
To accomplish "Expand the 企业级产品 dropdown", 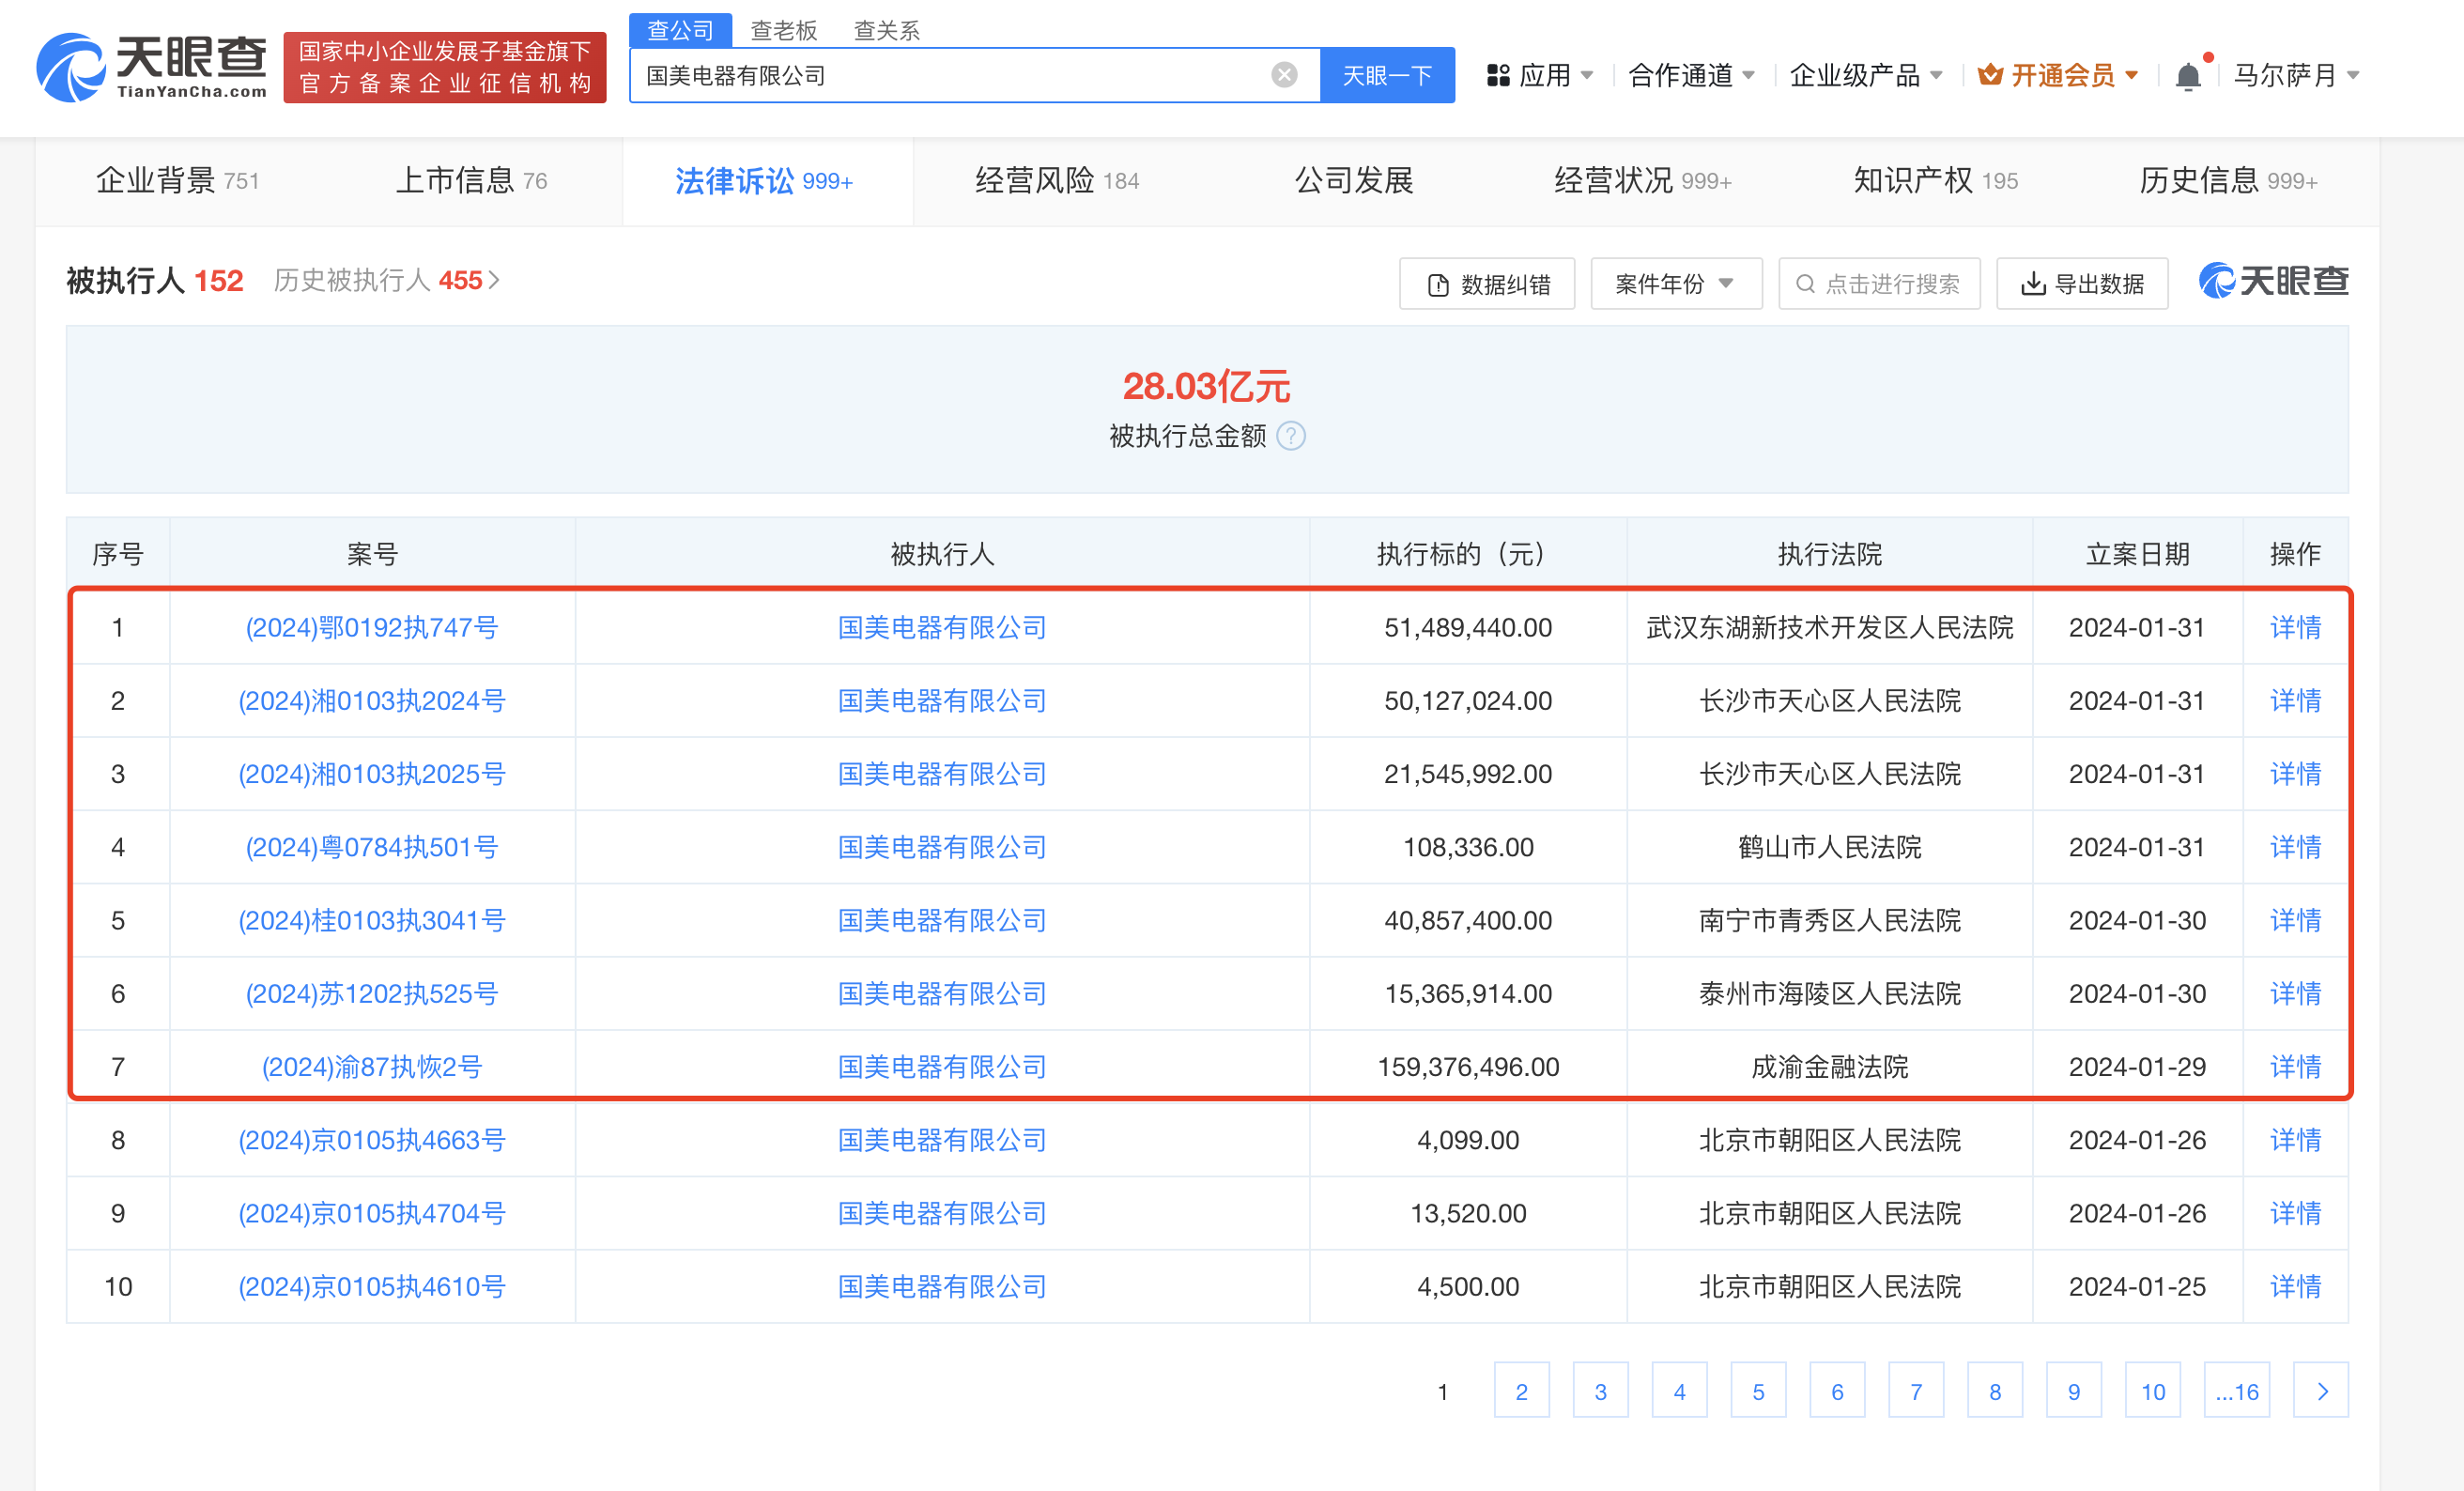I will [1865, 75].
